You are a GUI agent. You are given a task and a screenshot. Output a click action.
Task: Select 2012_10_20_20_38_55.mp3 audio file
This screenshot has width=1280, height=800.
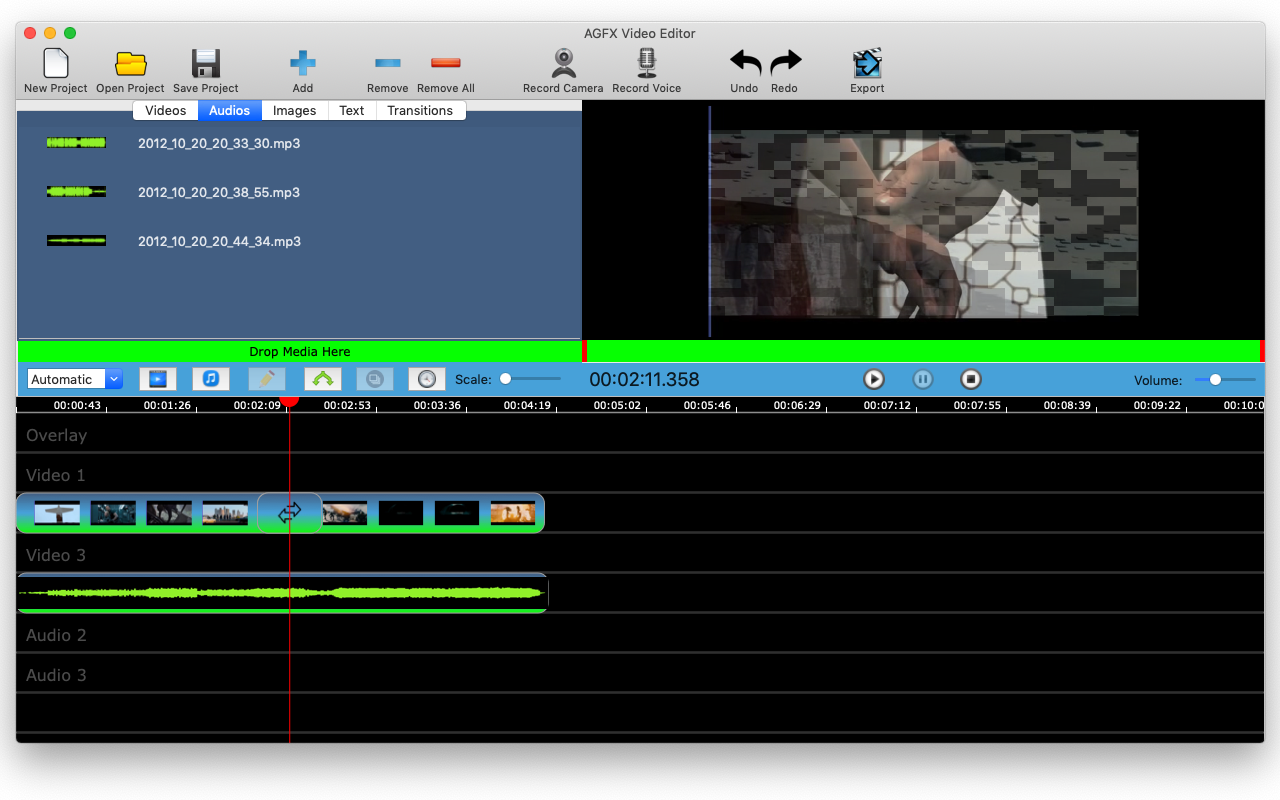click(219, 192)
